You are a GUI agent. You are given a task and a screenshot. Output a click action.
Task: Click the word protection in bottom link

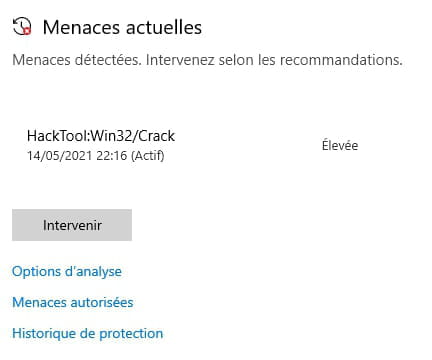pos(131,333)
